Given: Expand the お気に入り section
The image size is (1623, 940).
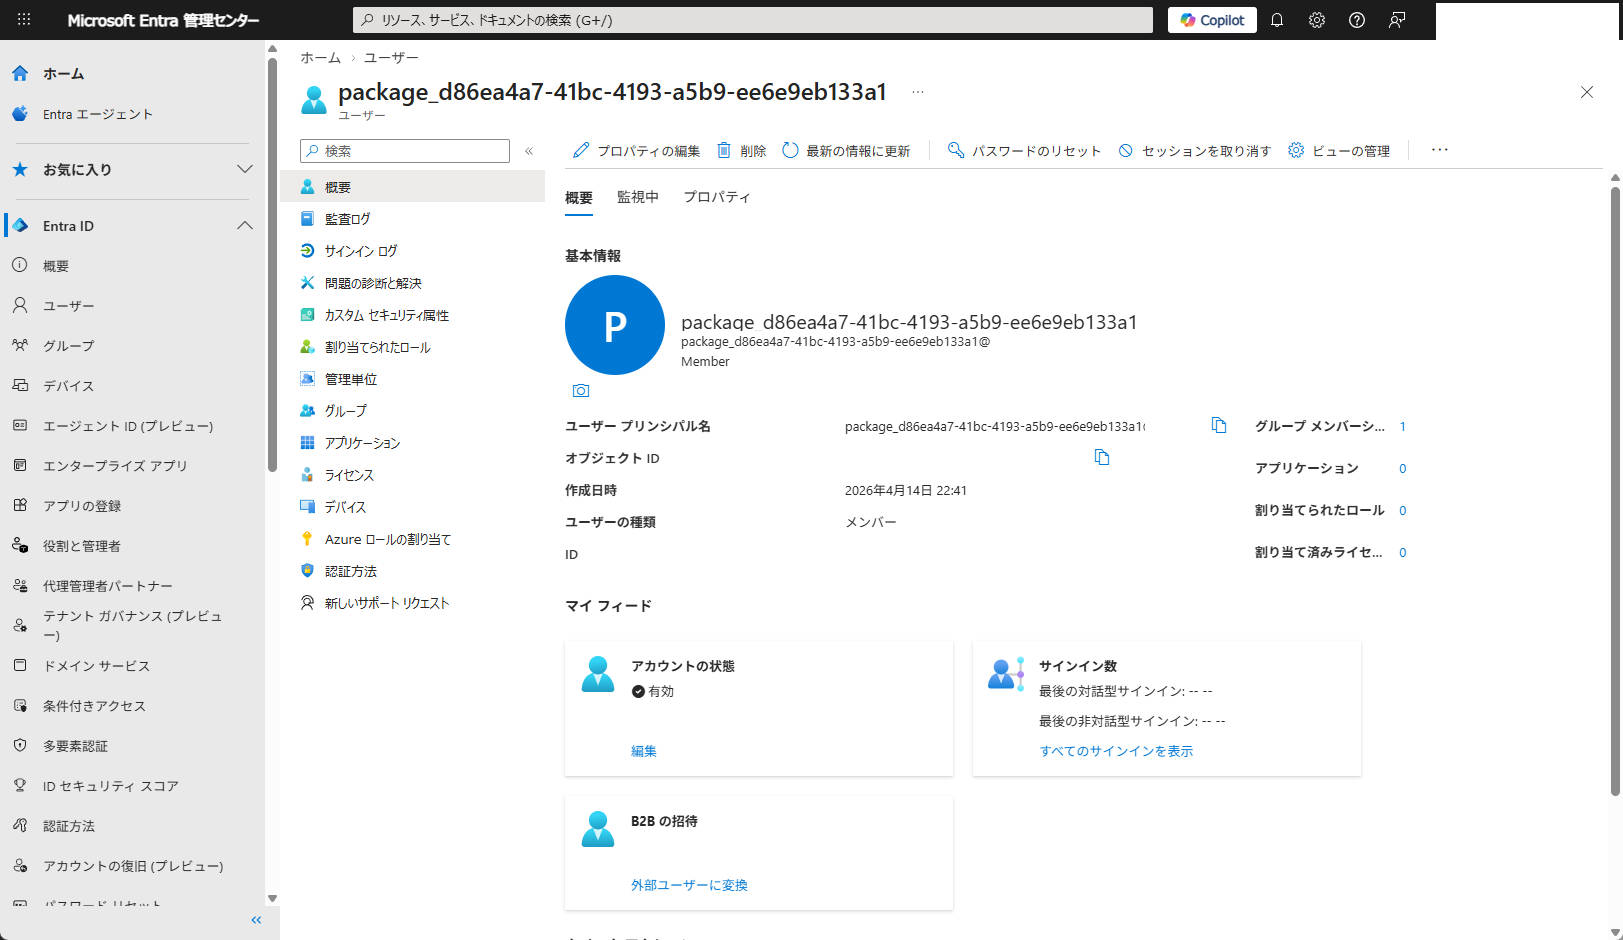Looking at the screenshot, I should point(245,170).
